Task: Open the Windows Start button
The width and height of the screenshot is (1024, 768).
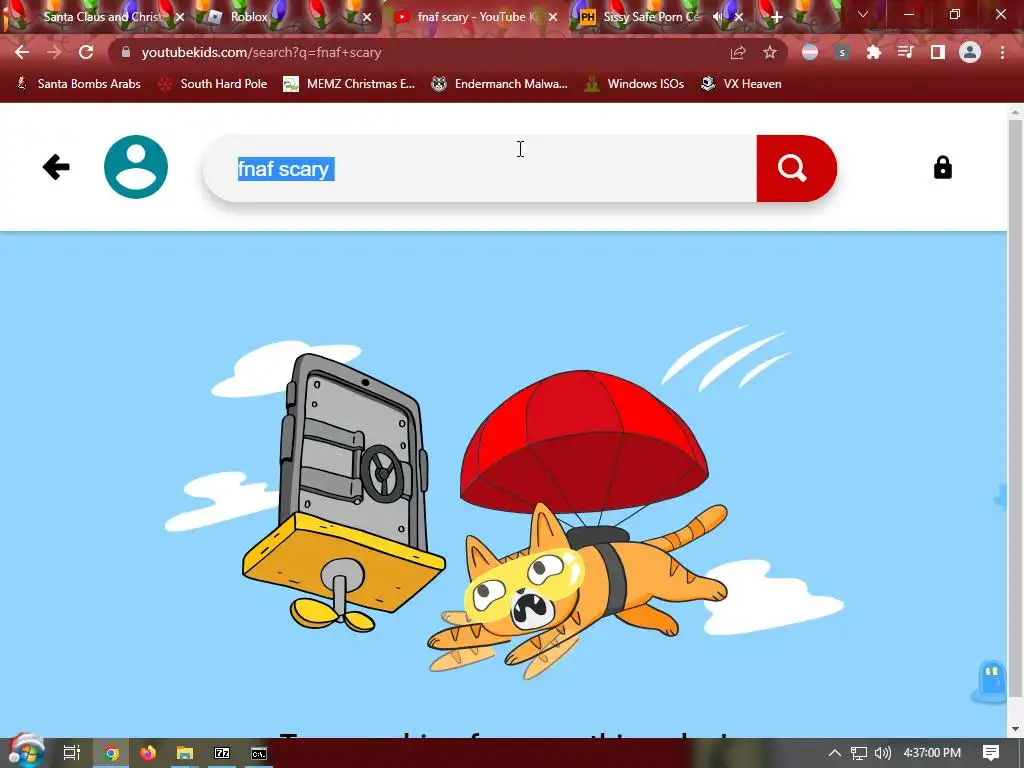Action: pyautogui.click(x=26, y=752)
